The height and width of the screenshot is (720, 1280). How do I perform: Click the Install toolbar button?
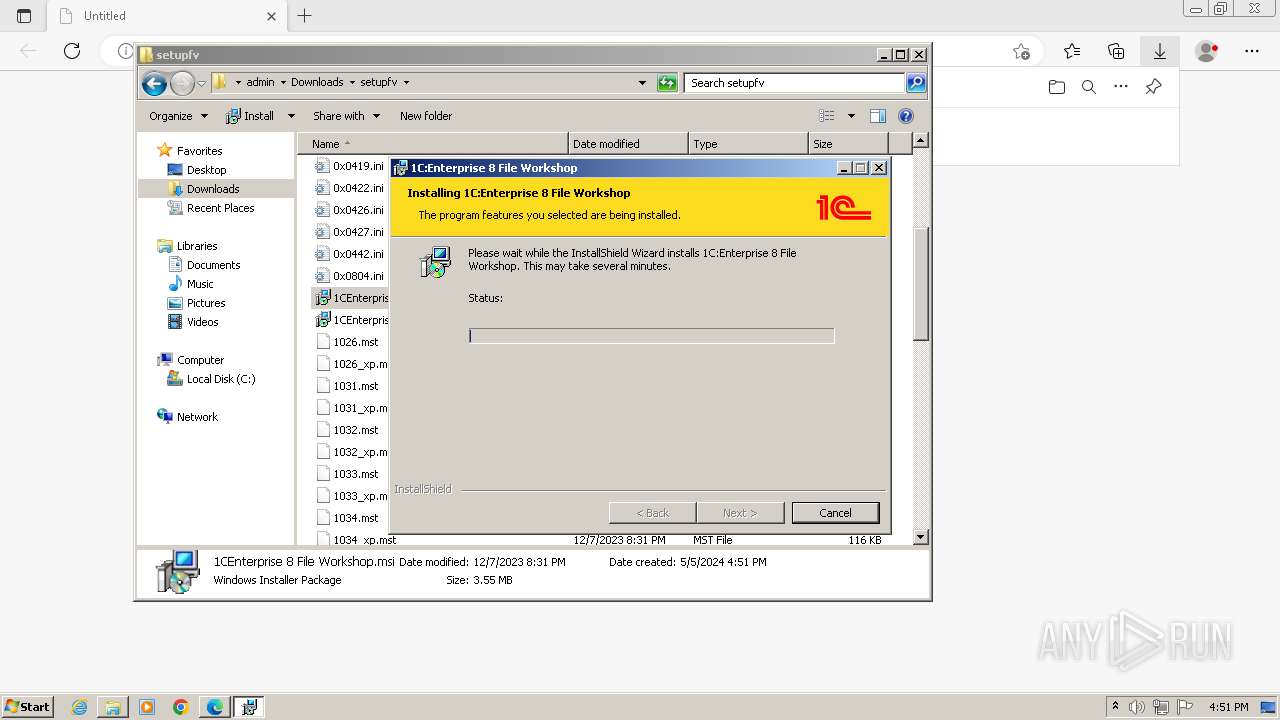point(250,116)
